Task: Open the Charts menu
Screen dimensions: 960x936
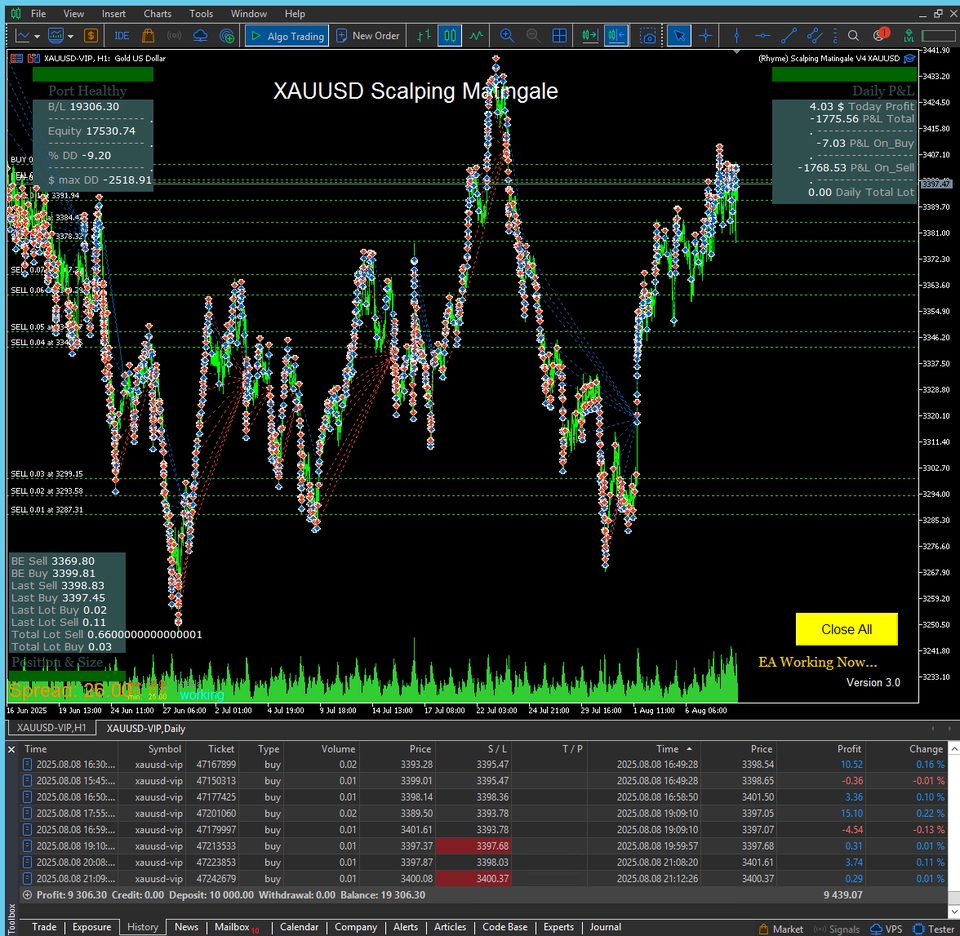Action: (157, 14)
